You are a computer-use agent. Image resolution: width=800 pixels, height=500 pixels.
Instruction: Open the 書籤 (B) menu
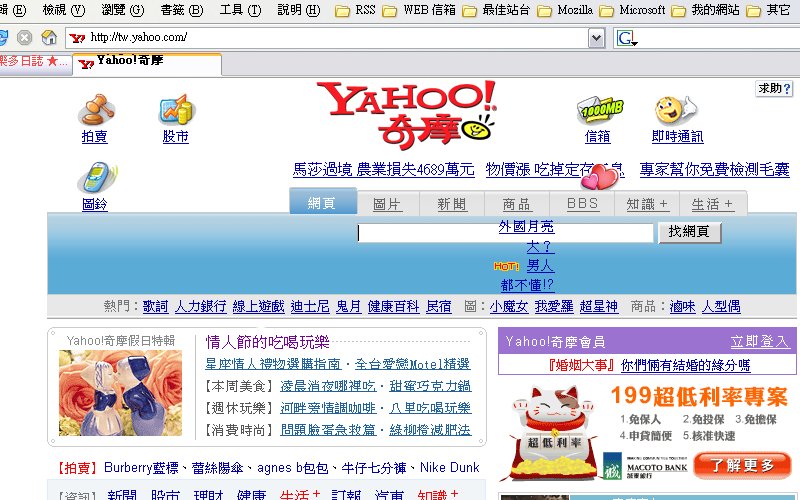click(x=182, y=10)
